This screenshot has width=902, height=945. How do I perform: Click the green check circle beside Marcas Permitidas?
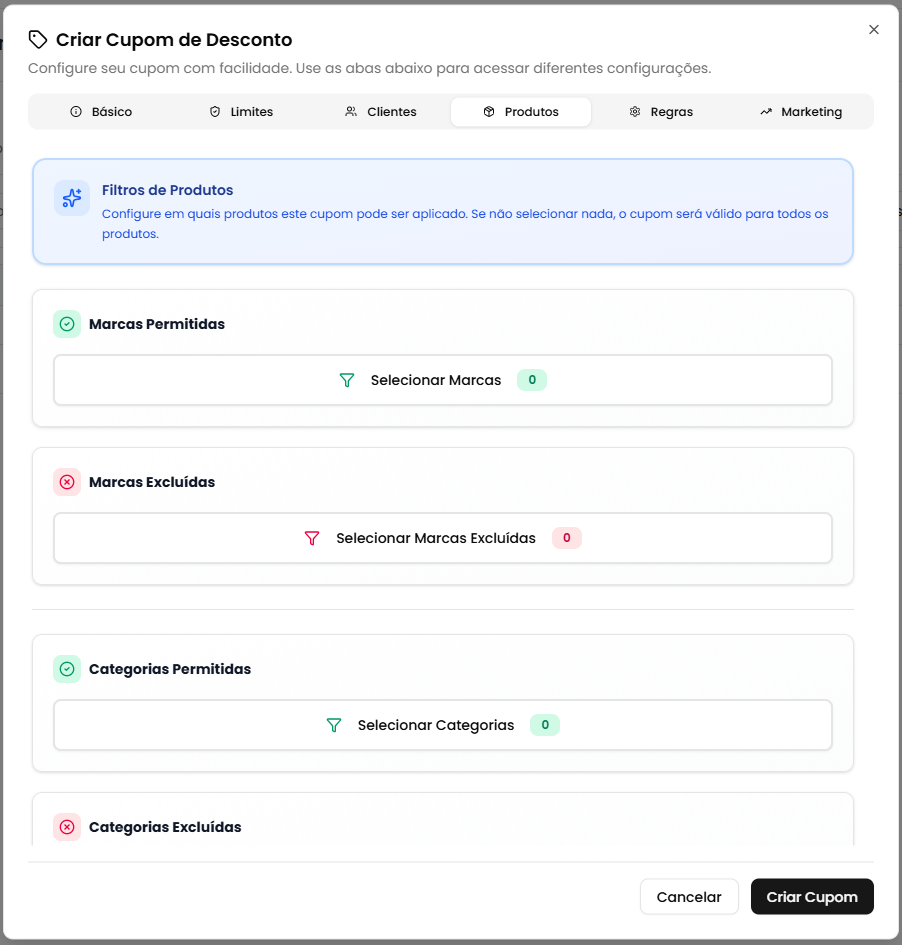click(66, 324)
